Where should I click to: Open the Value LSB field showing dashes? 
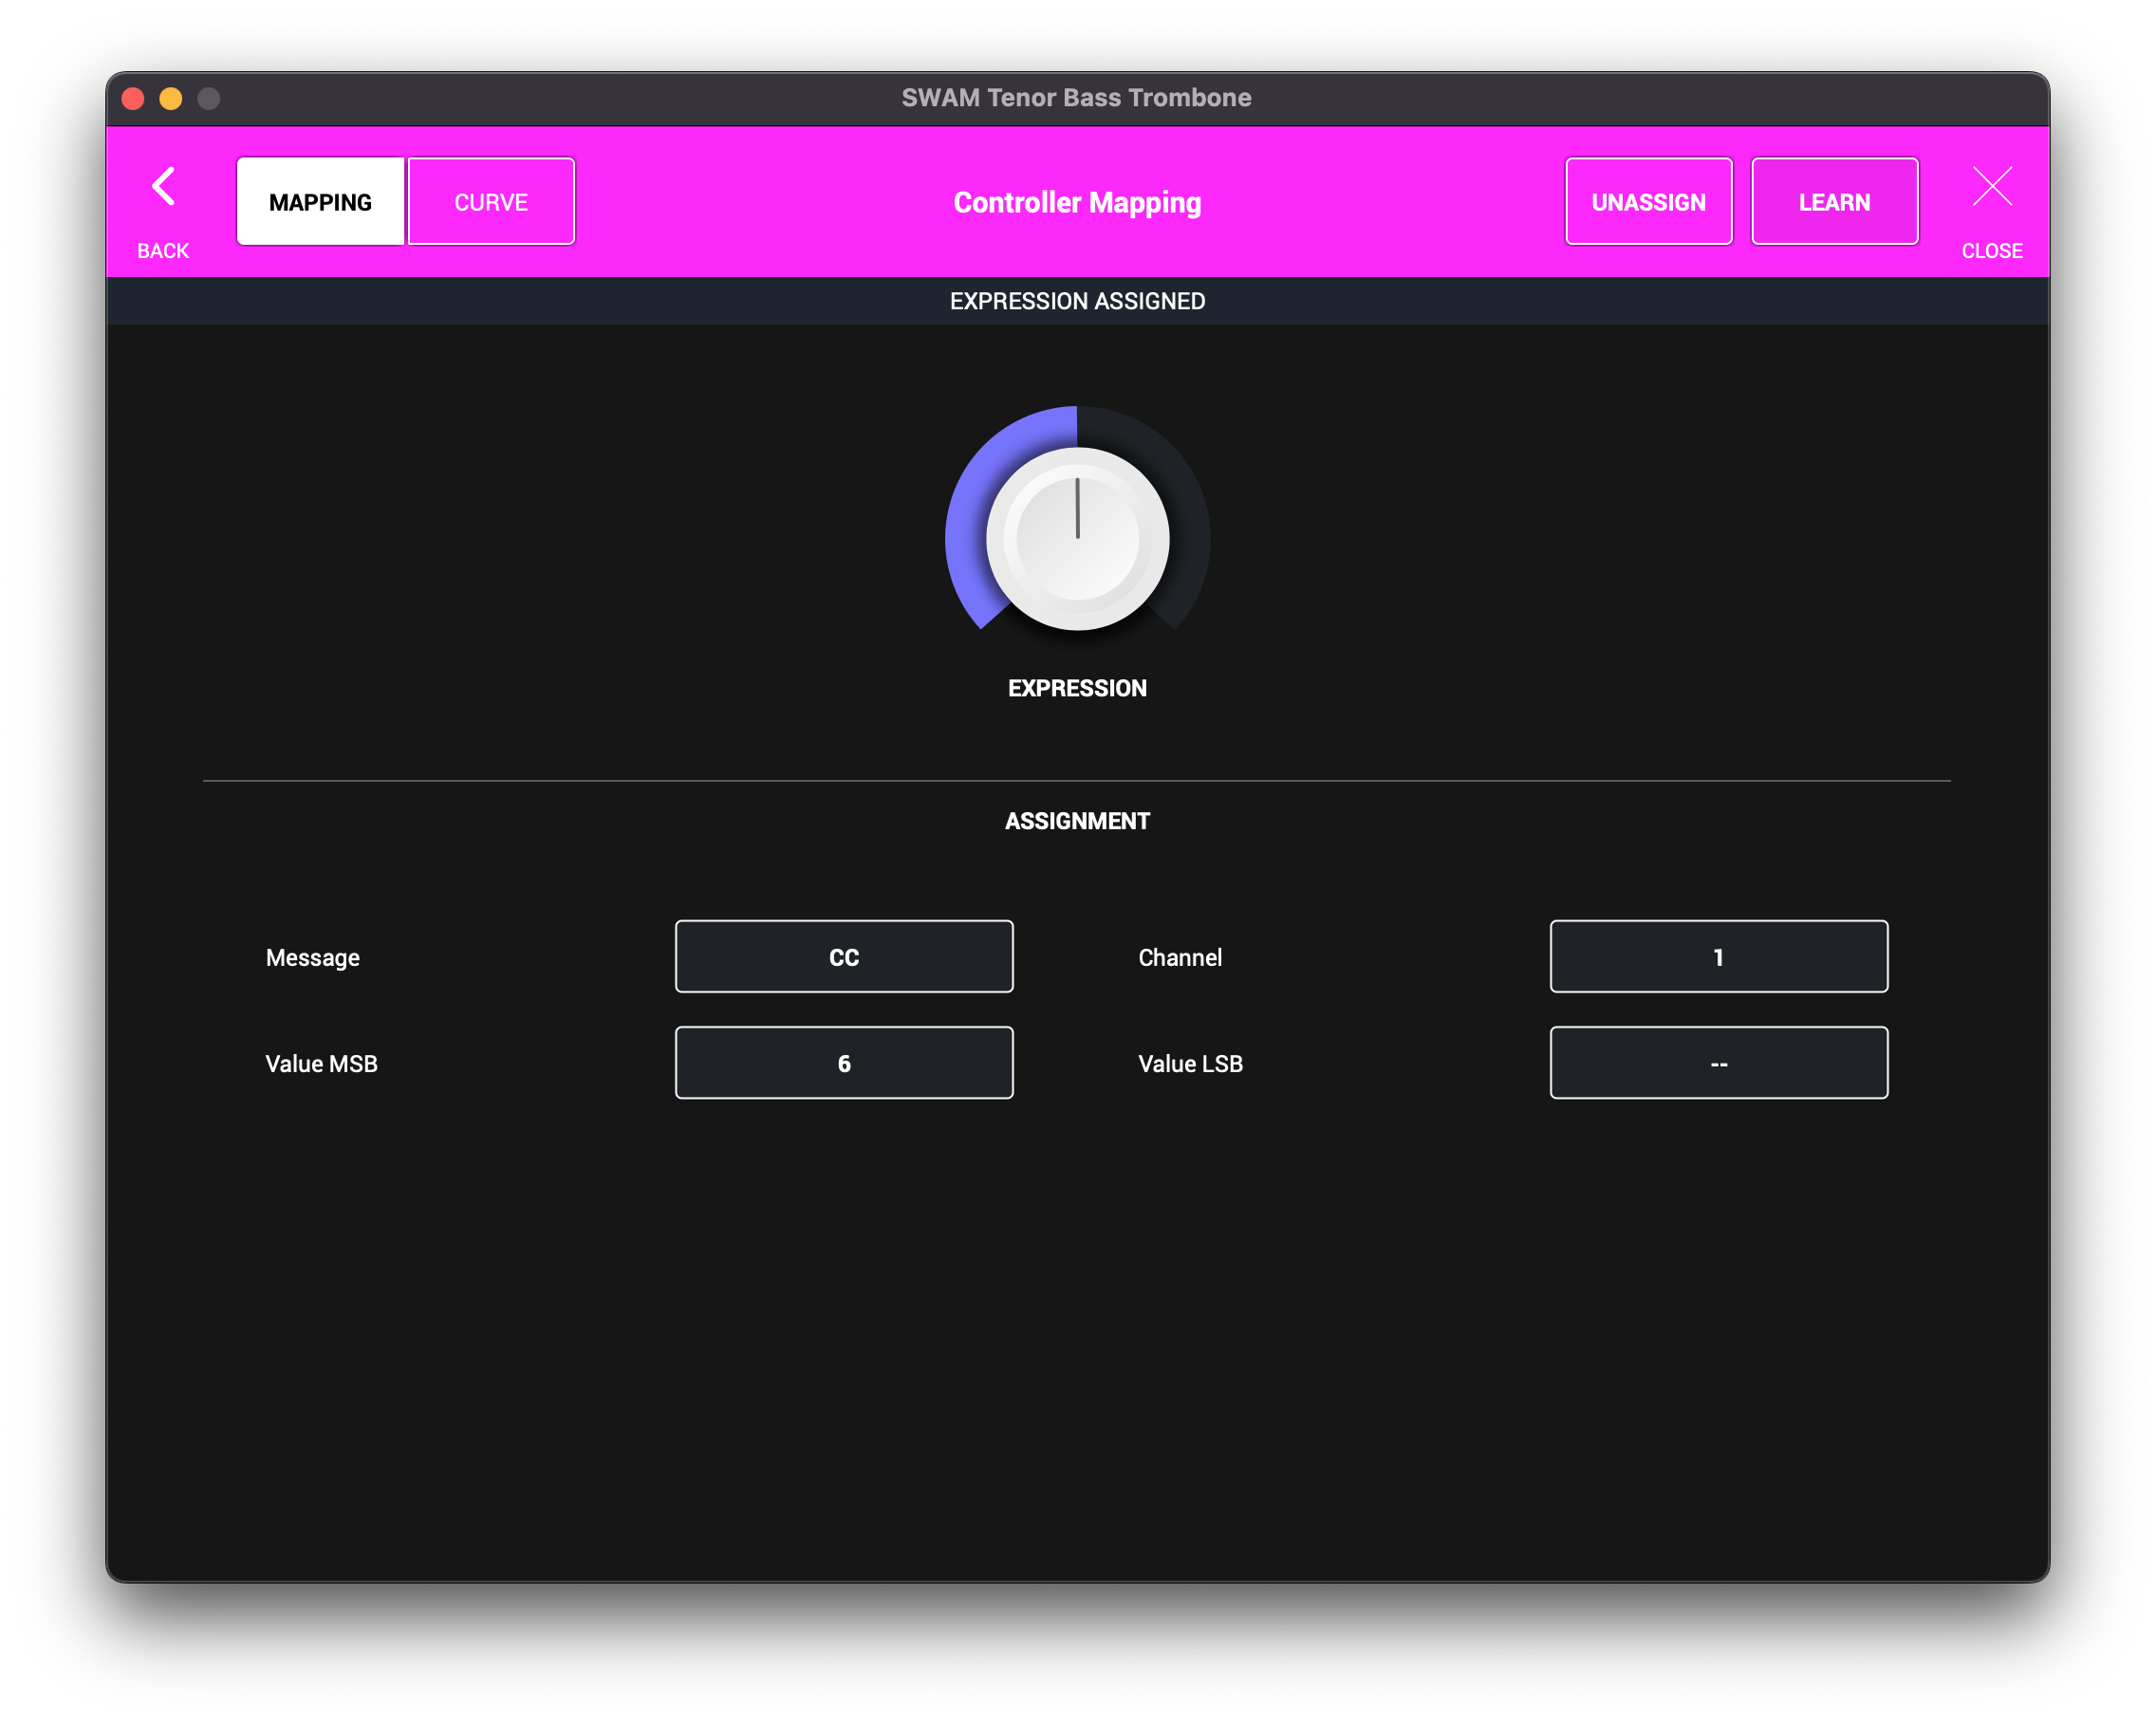click(x=1718, y=1063)
